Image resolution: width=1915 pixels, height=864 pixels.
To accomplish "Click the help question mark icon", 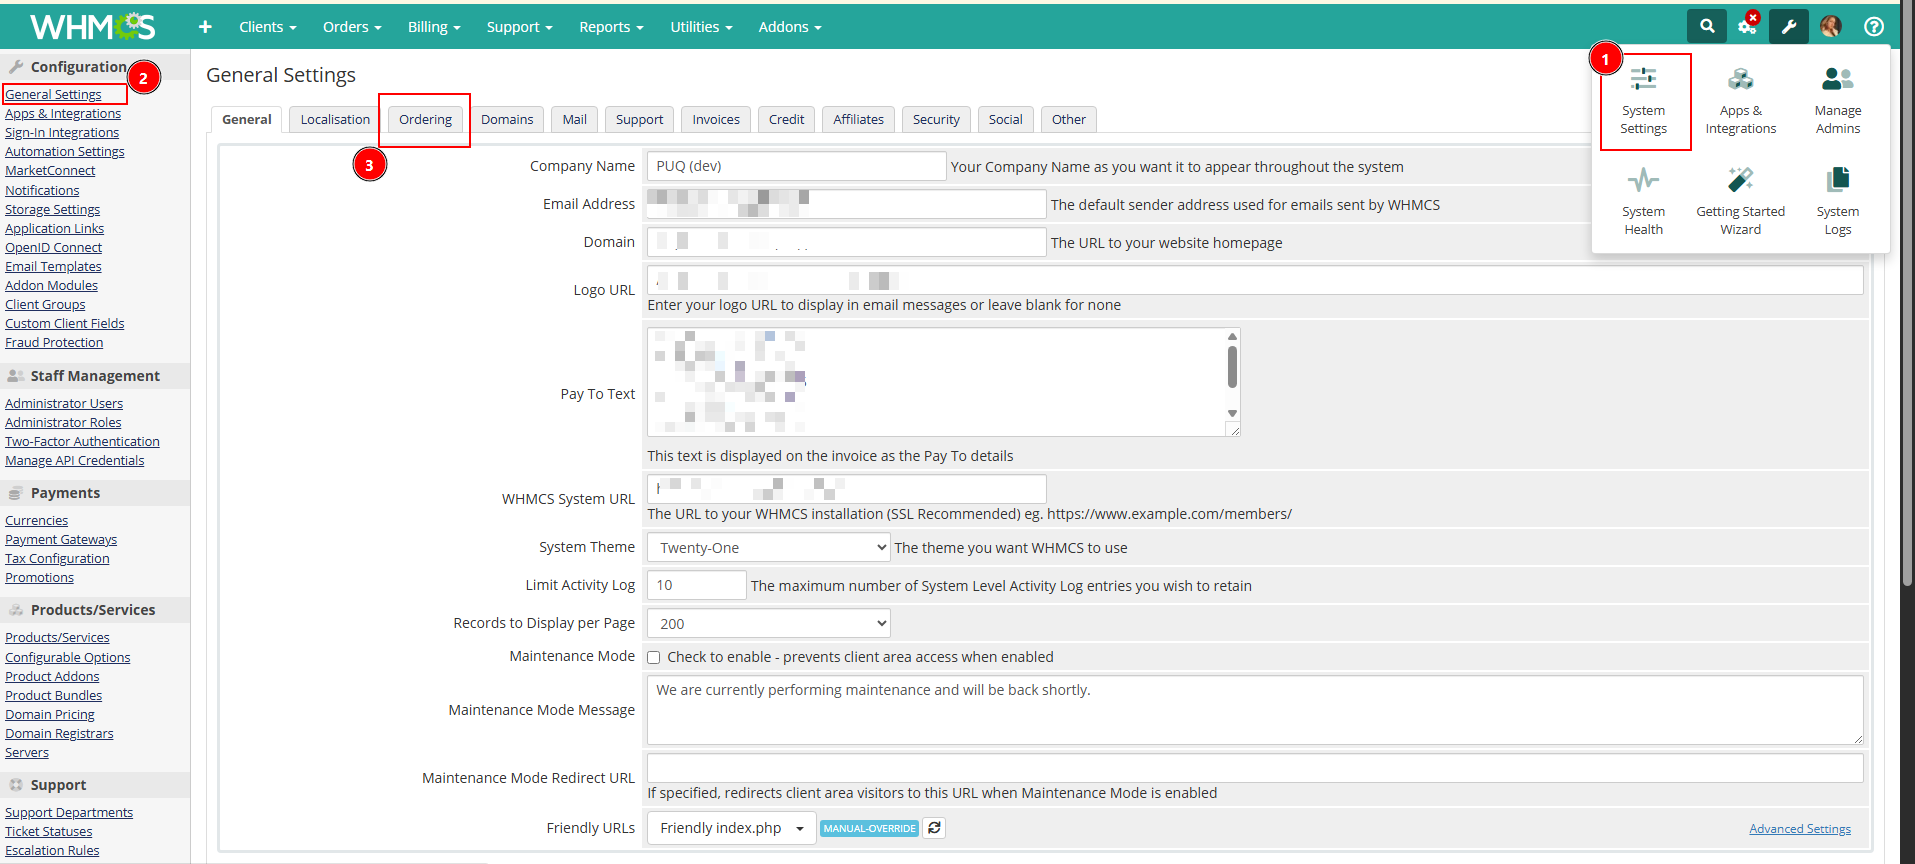I will pos(1873,27).
